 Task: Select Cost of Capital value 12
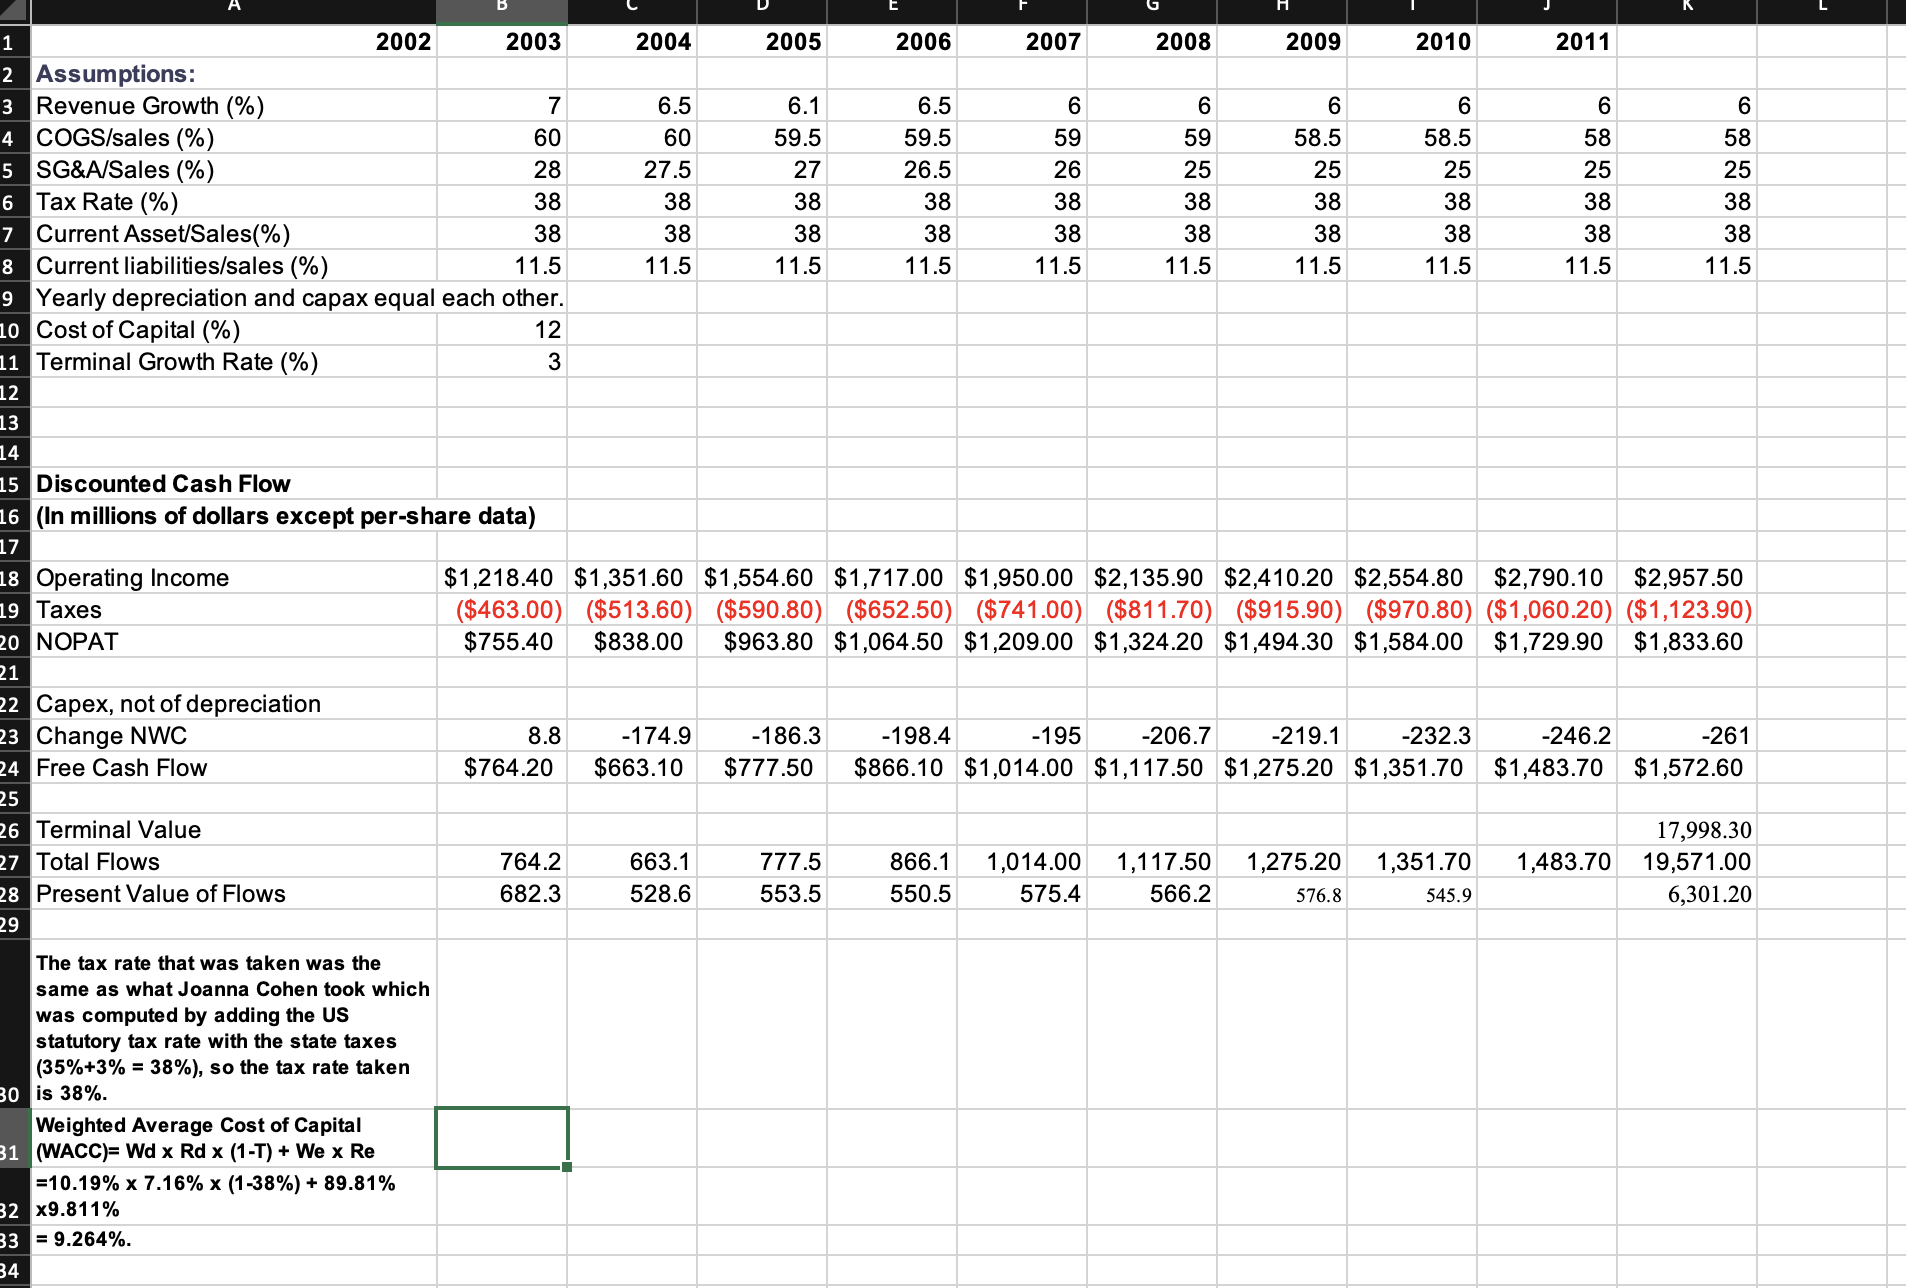tap(502, 330)
